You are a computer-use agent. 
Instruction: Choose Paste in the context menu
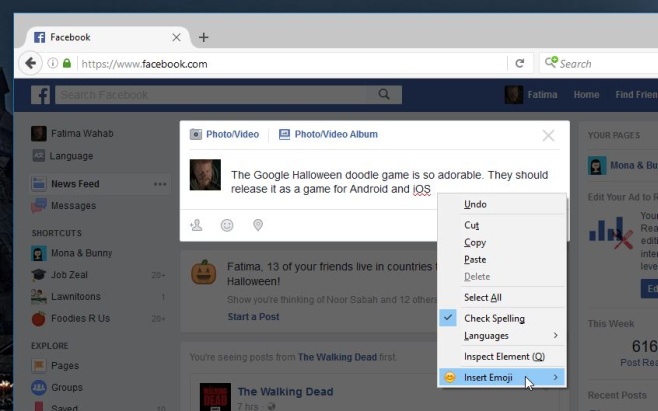[502, 259]
